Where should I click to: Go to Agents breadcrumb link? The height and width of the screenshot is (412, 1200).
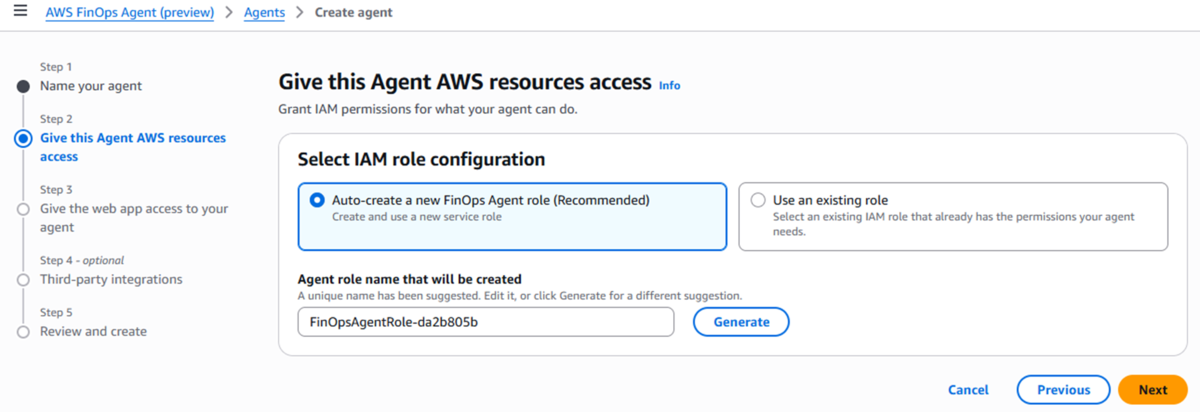(264, 13)
